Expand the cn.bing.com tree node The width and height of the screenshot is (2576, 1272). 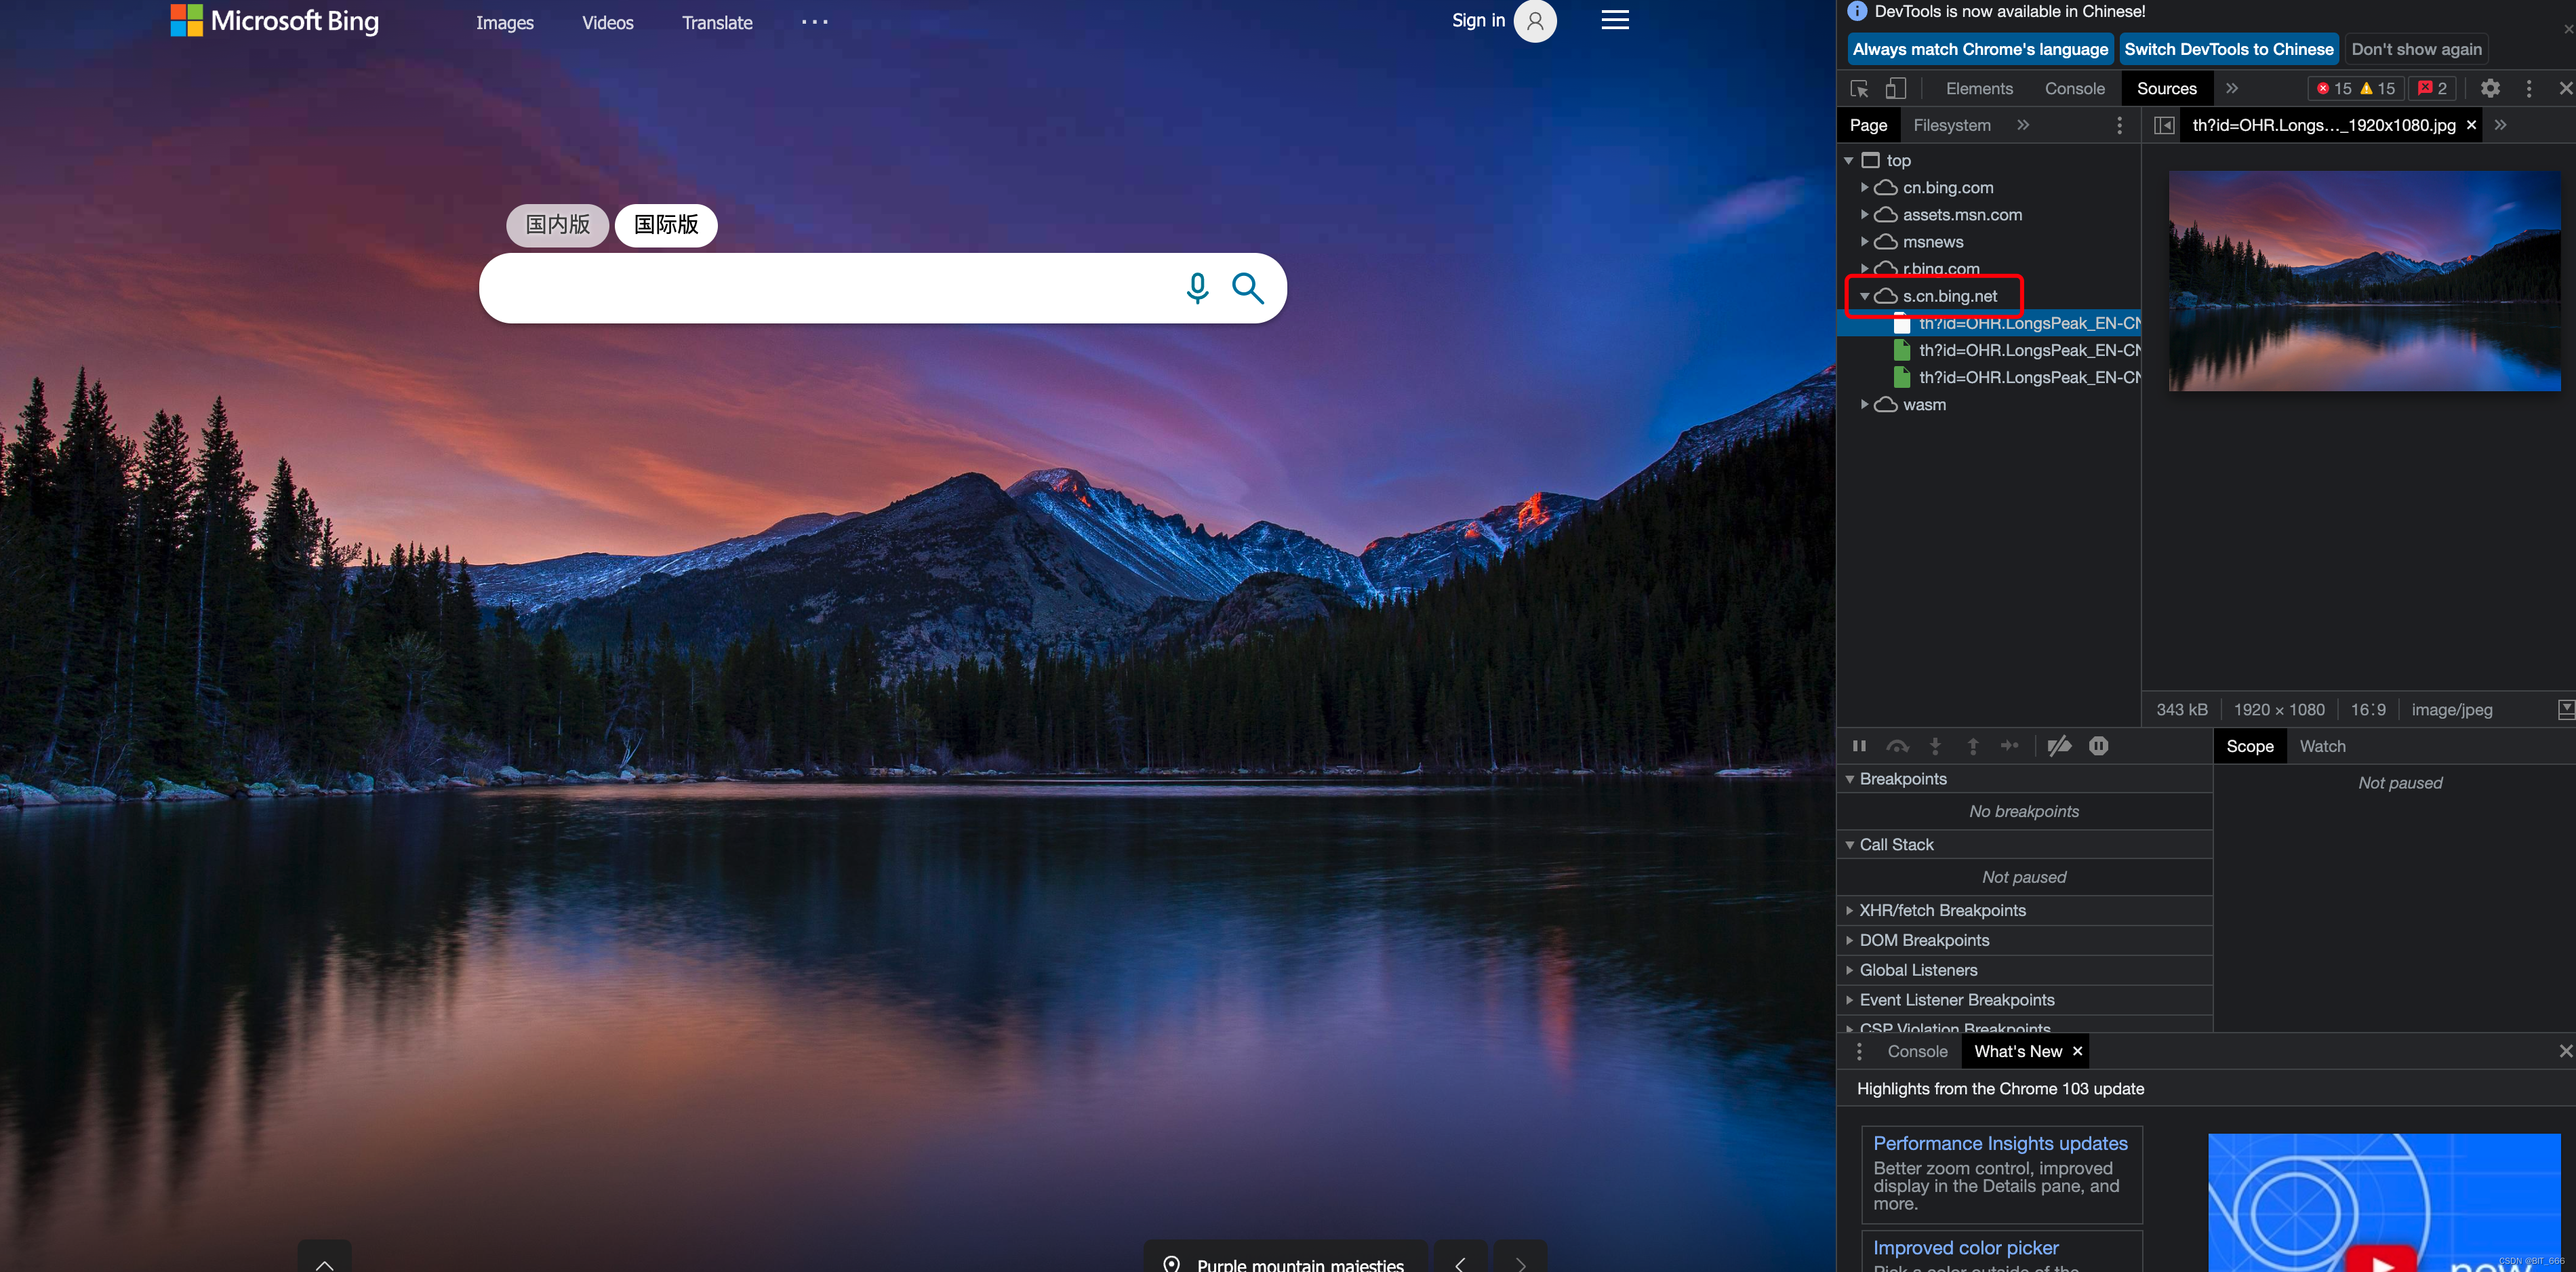(x=1864, y=188)
